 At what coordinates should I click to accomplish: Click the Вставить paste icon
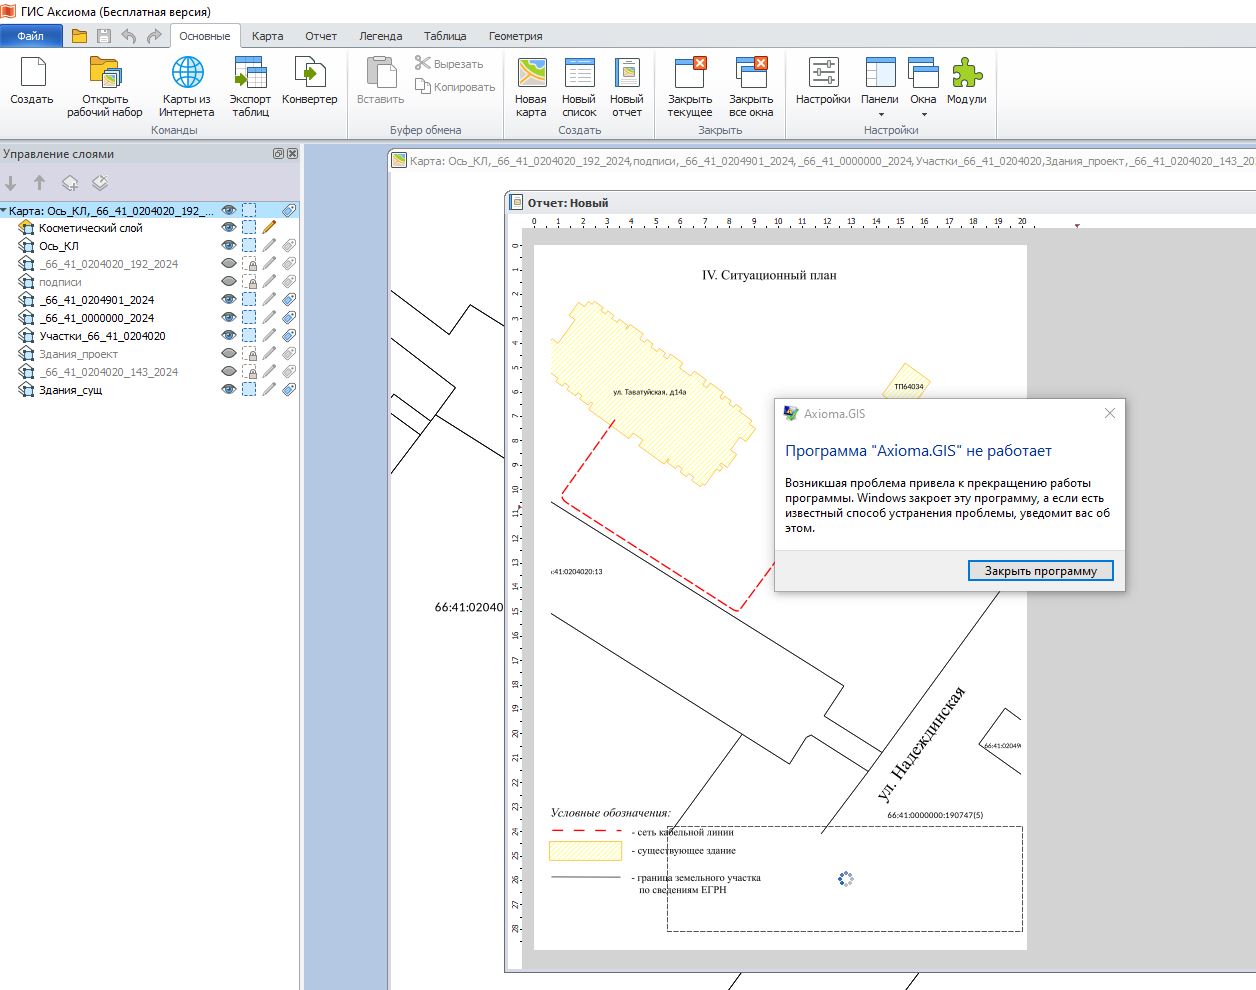pos(381,80)
